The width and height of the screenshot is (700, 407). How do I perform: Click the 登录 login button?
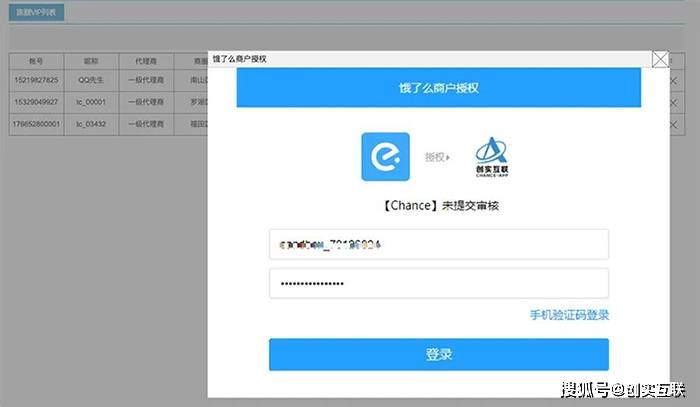438,354
